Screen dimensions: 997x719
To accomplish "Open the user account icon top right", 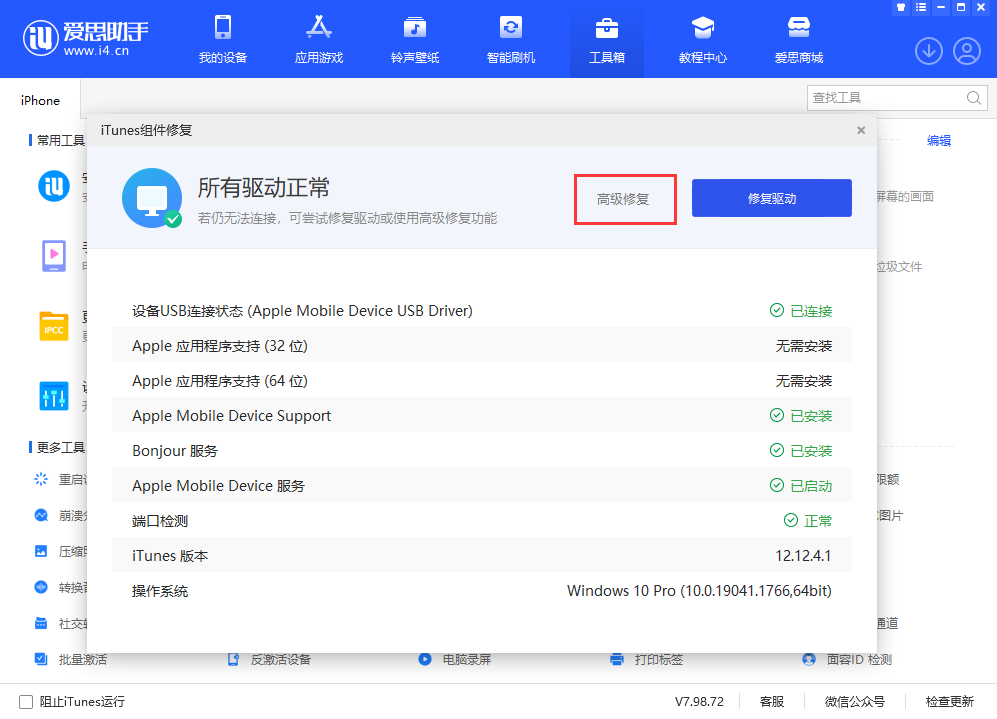I will [x=966, y=50].
